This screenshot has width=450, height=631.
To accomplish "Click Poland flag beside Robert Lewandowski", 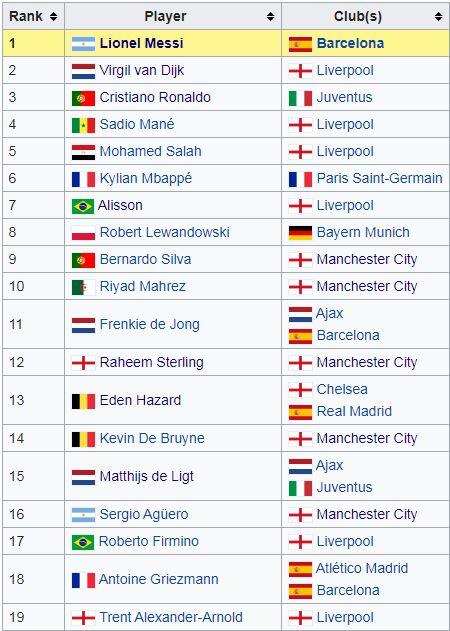I will coord(83,233).
